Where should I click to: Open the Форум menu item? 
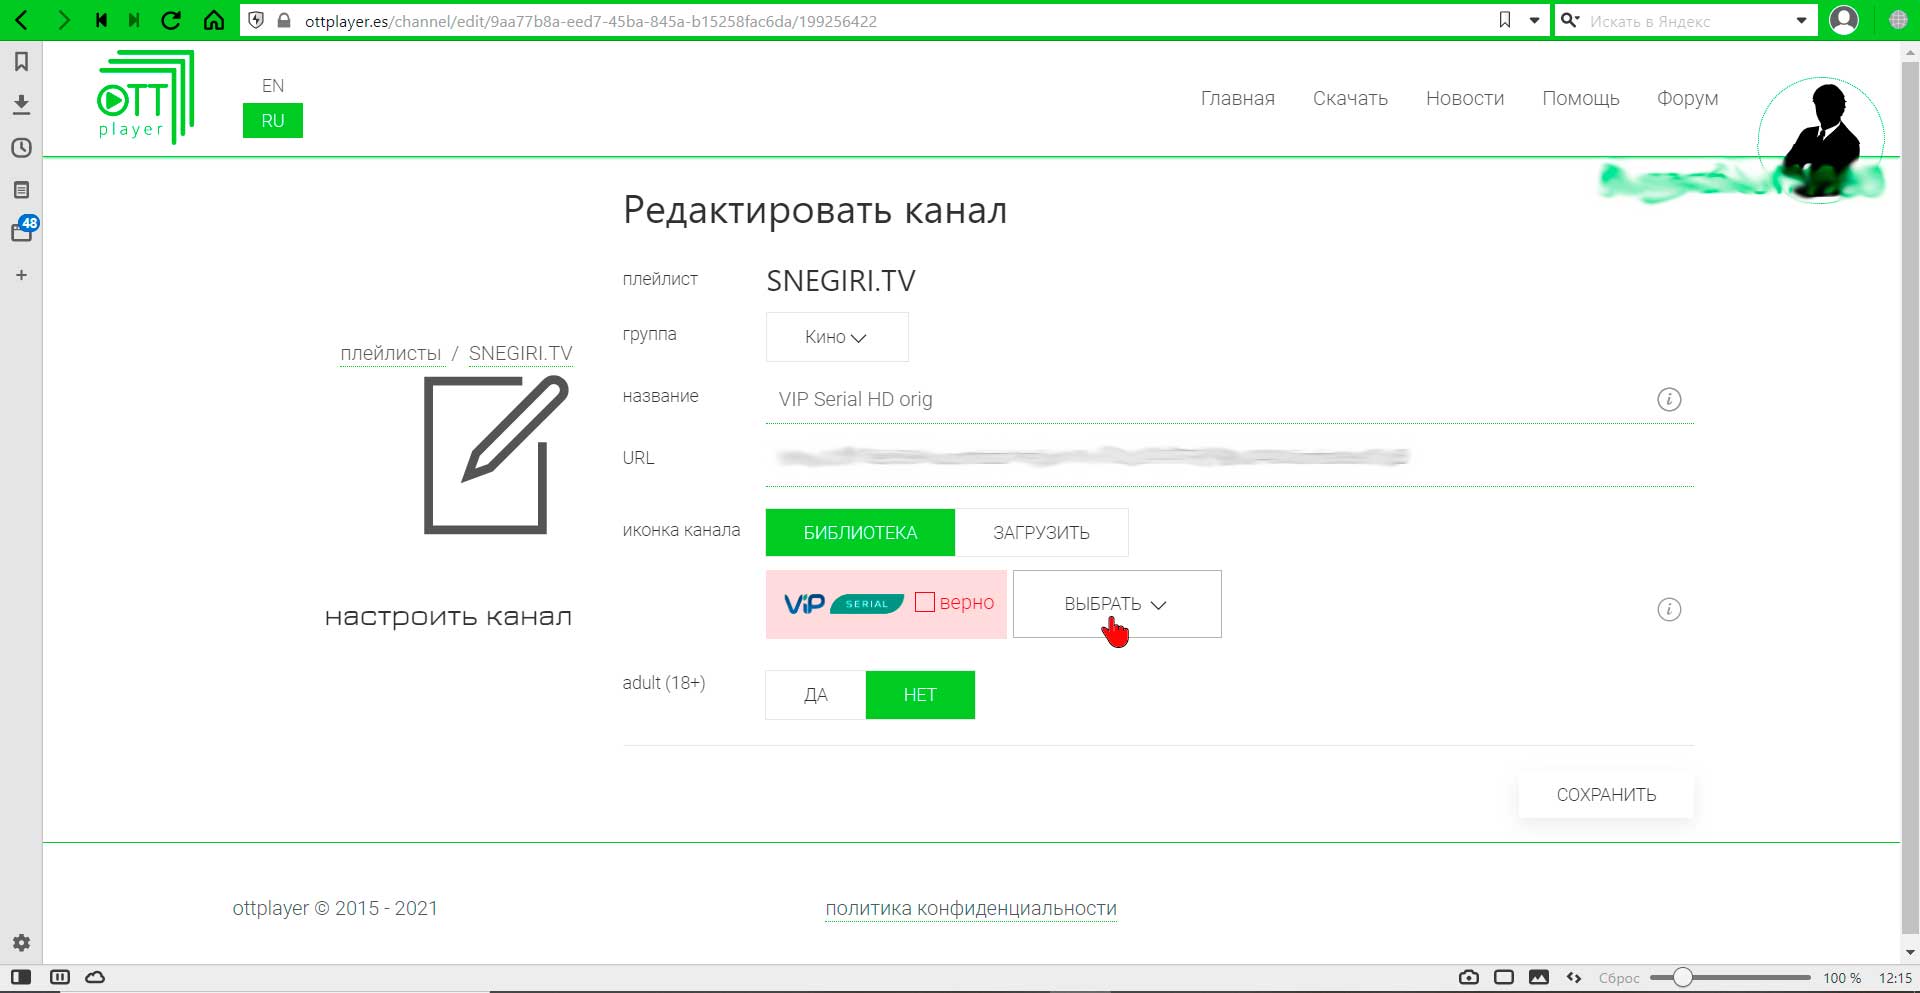click(x=1687, y=98)
